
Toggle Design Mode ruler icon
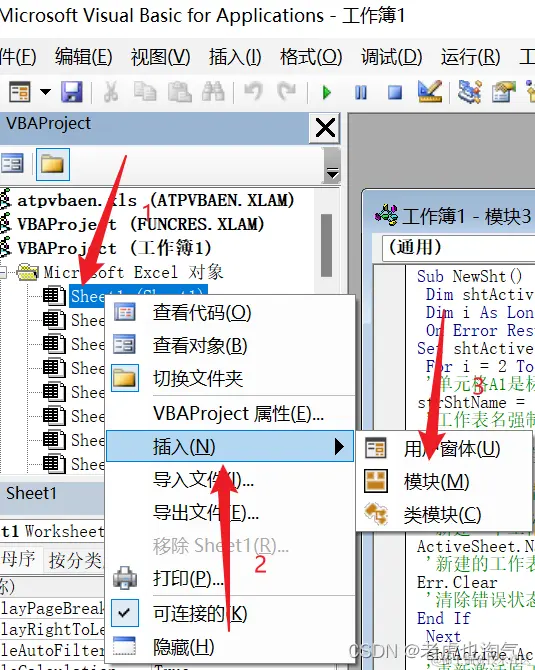tap(429, 91)
